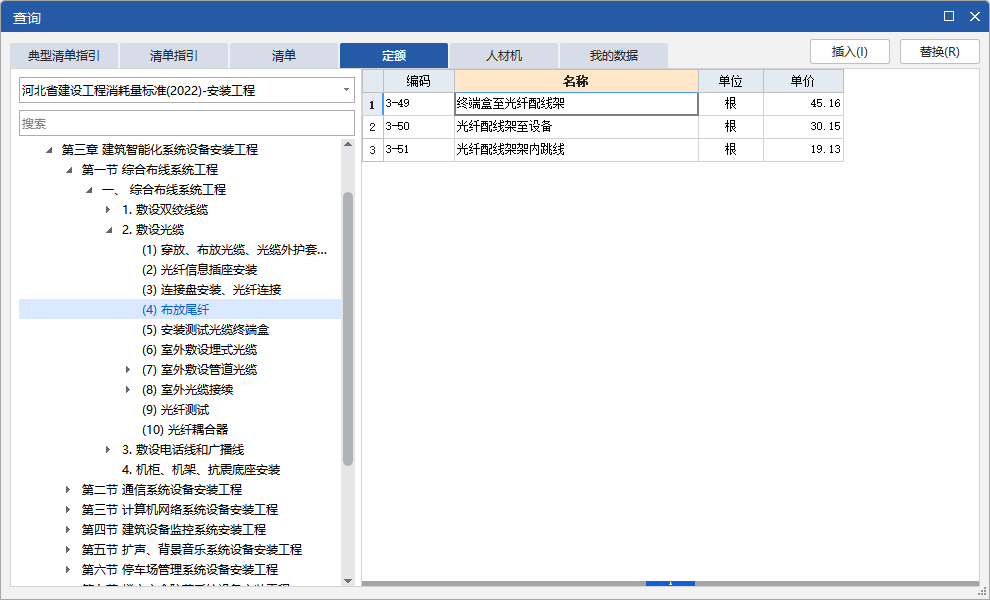
Task: Select (5) 安装测试光缆终端盒 item
Action: coord(205,330)
